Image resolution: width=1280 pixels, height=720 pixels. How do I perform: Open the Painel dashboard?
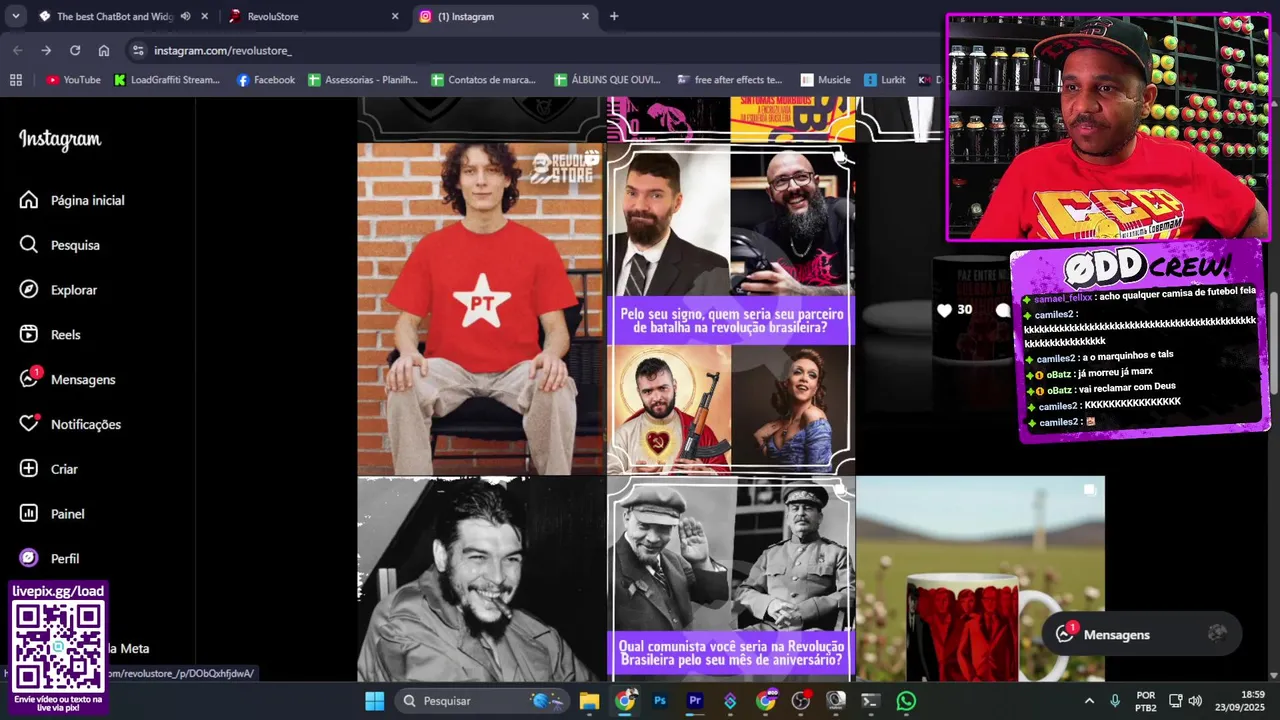pyautogui.click(x=52, y=514)
